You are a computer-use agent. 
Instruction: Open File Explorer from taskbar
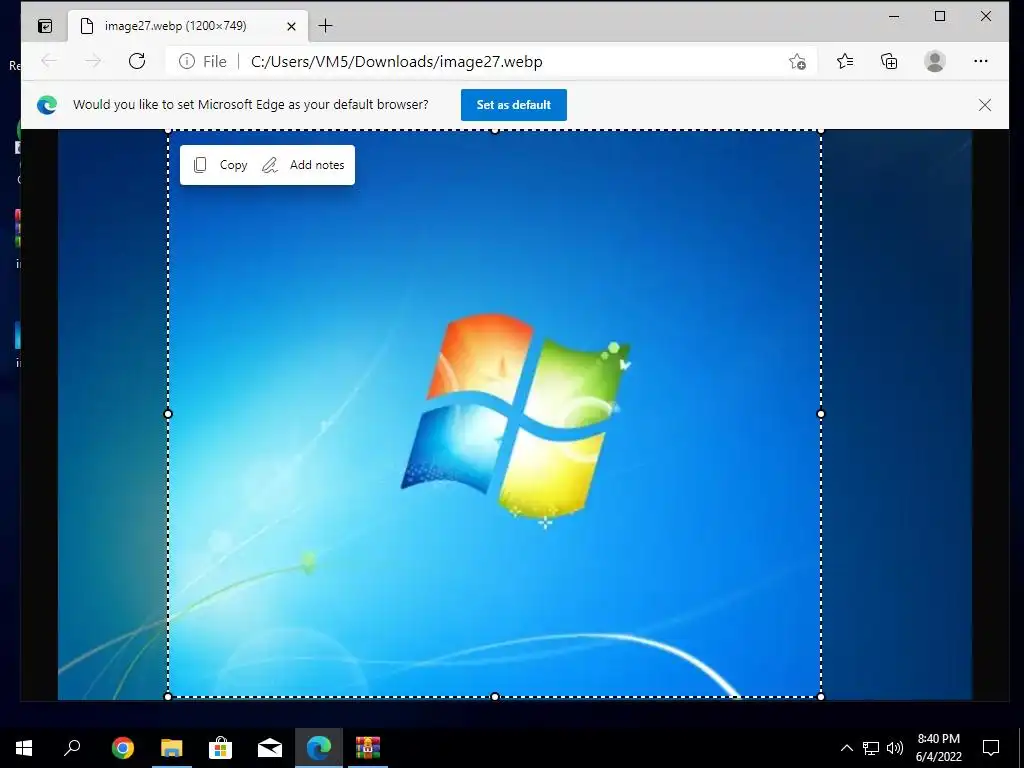coord(172,748)
